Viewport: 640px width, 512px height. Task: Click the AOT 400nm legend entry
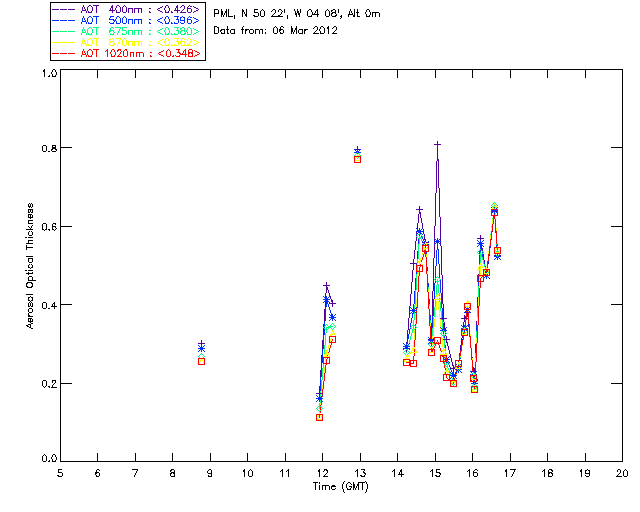(x=140, y=9)
